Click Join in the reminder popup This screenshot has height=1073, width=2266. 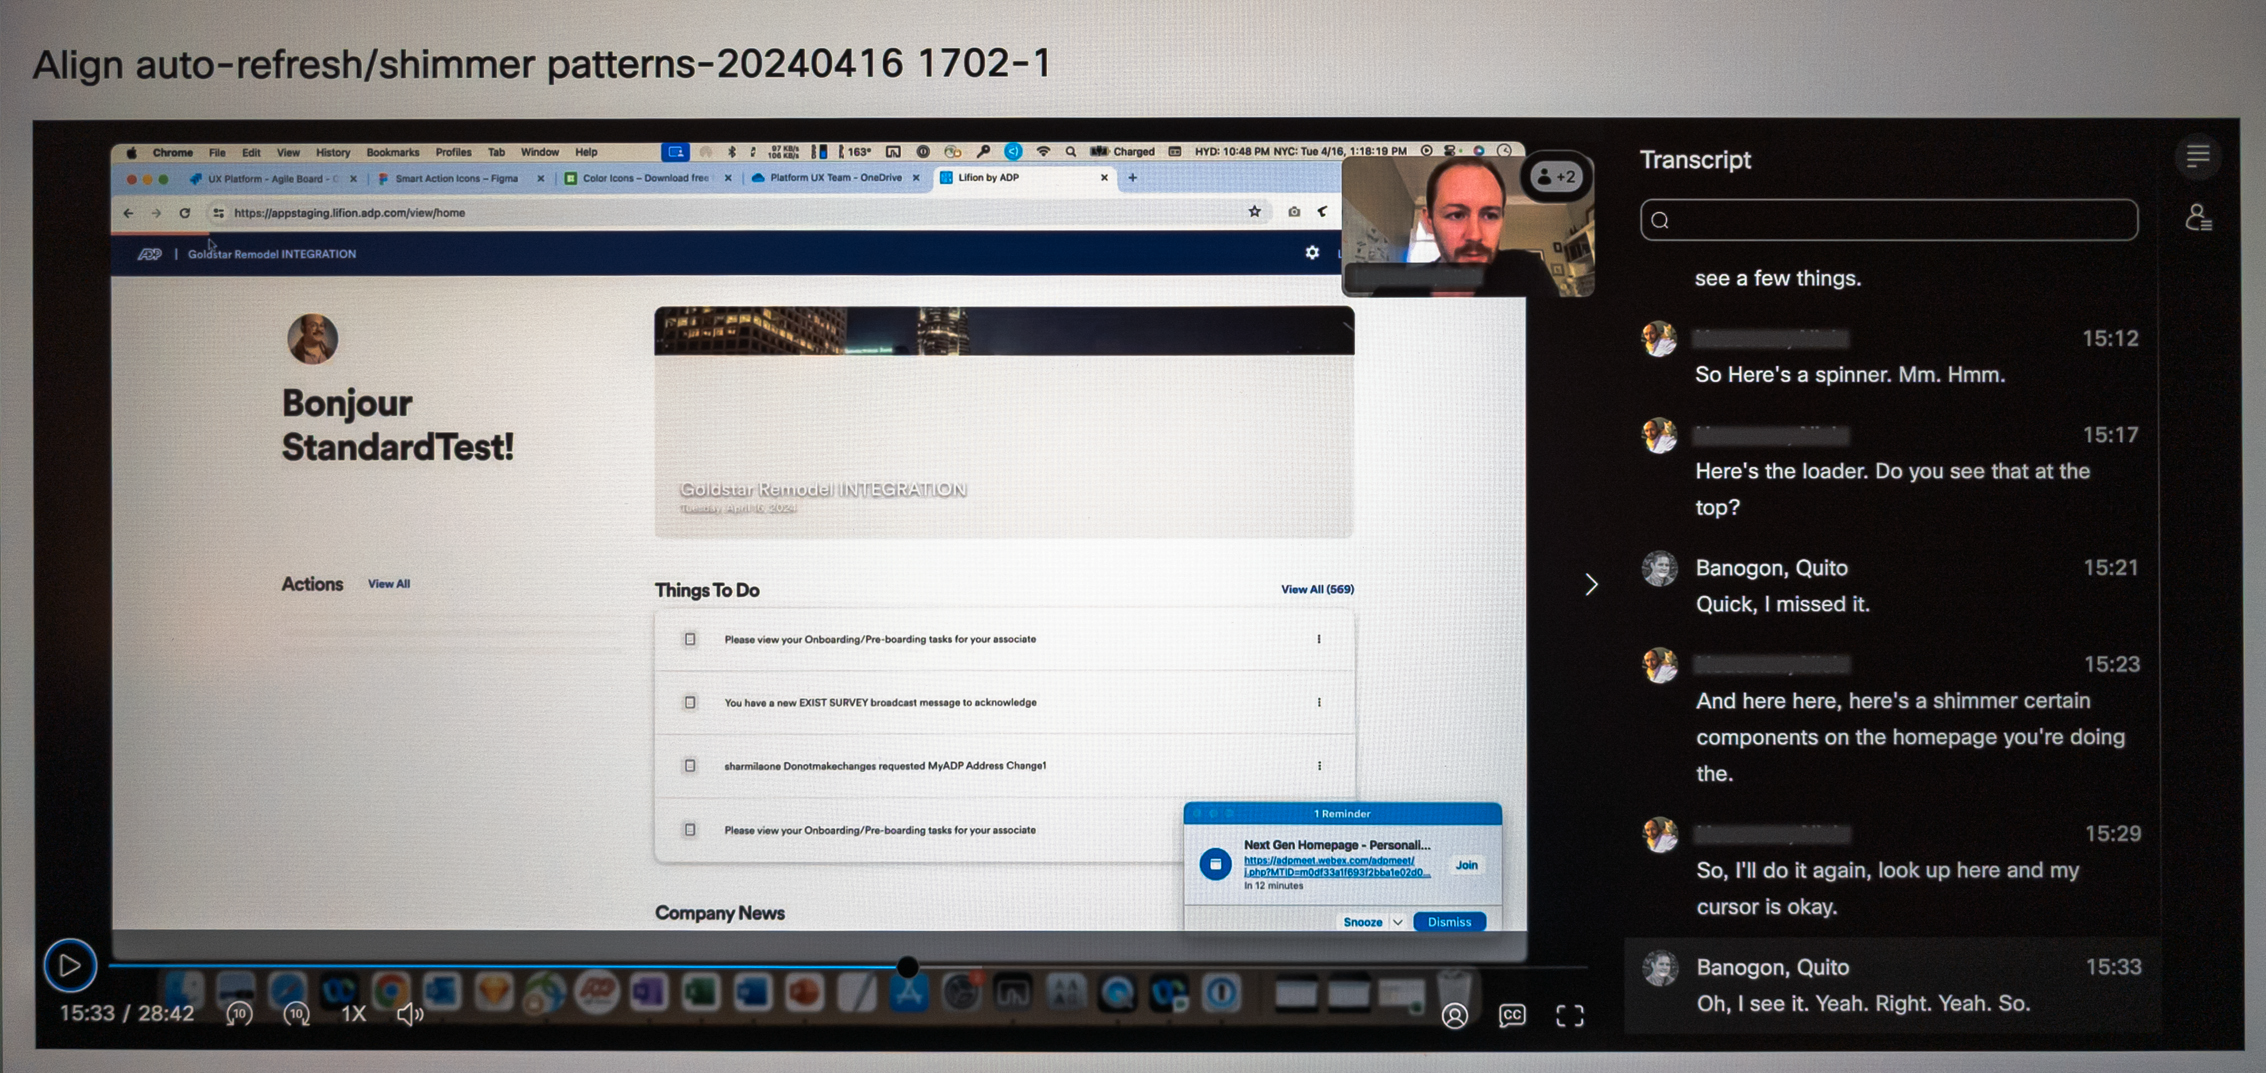[1466, 865]
